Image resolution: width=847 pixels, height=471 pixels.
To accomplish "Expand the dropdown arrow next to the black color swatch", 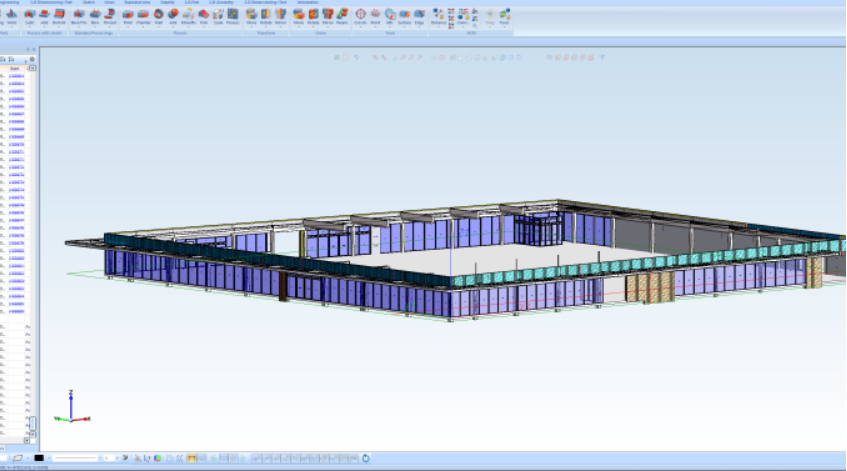I will (x=48, y=458).
